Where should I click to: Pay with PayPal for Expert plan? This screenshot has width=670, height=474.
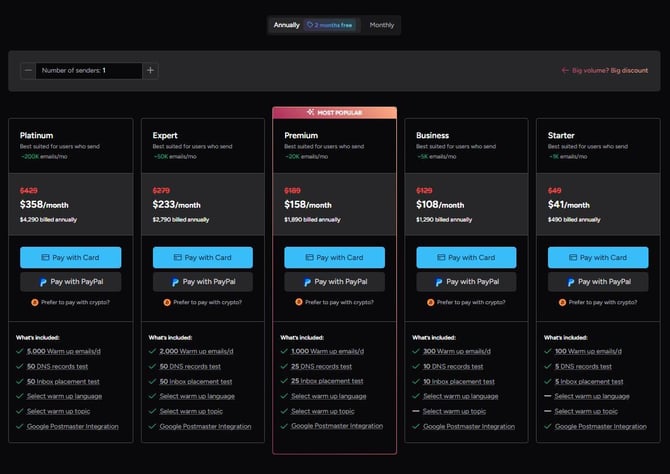point(202,282)
